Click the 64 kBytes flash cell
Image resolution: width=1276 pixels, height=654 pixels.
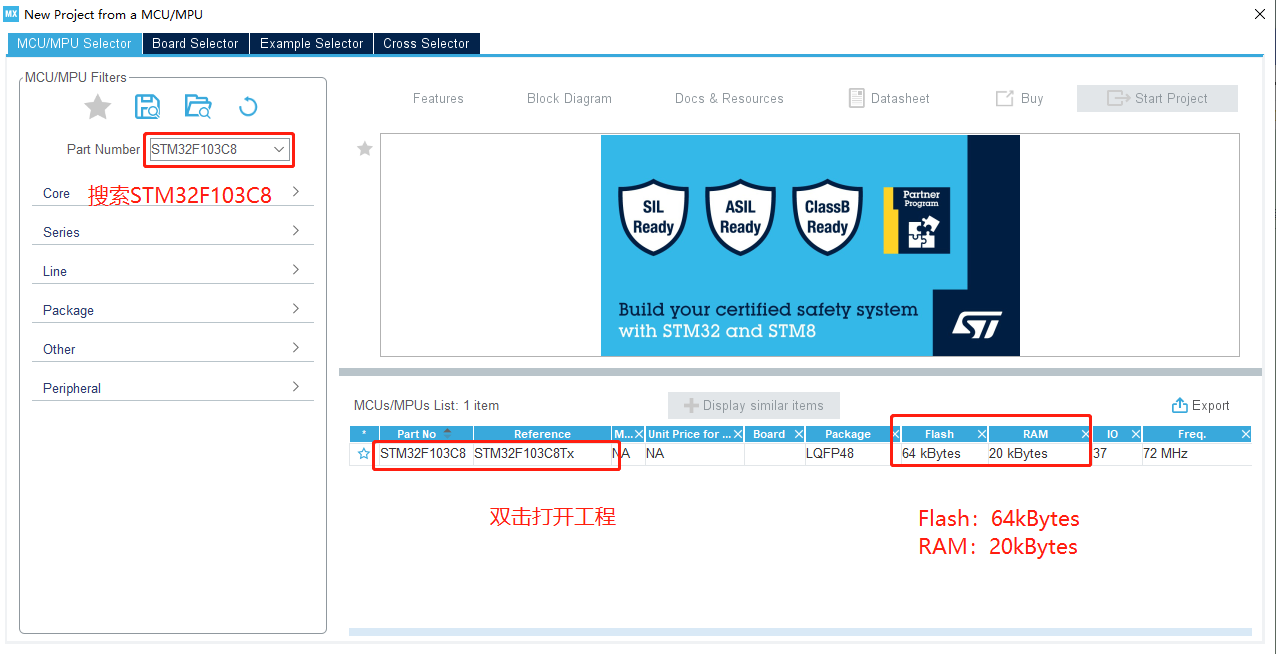coord(944,454)
